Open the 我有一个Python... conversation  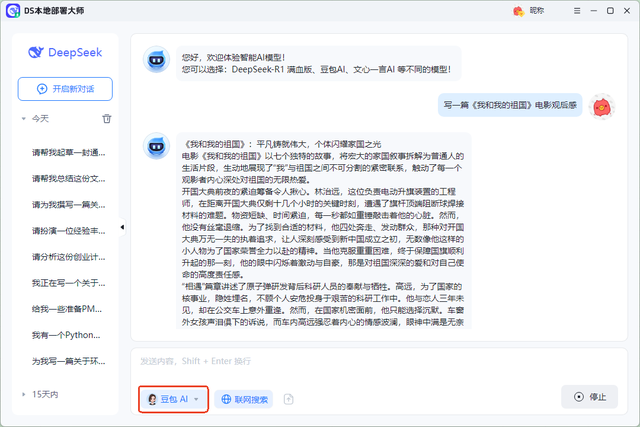[67, 335]
